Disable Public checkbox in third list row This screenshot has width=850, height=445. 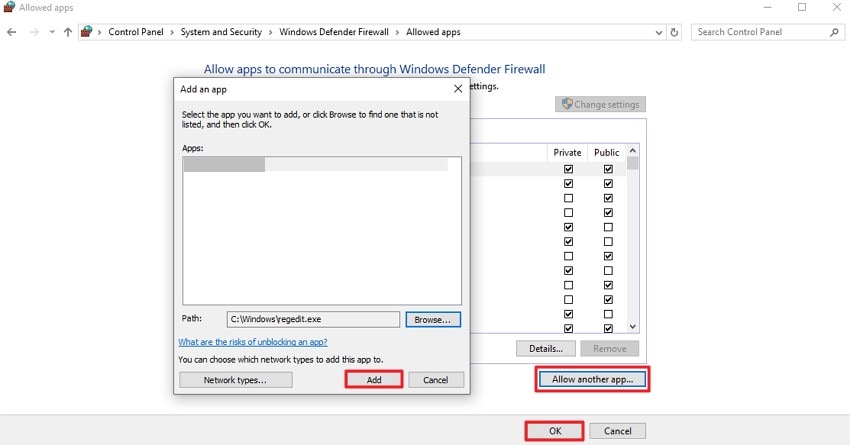[x=608, y=198]
